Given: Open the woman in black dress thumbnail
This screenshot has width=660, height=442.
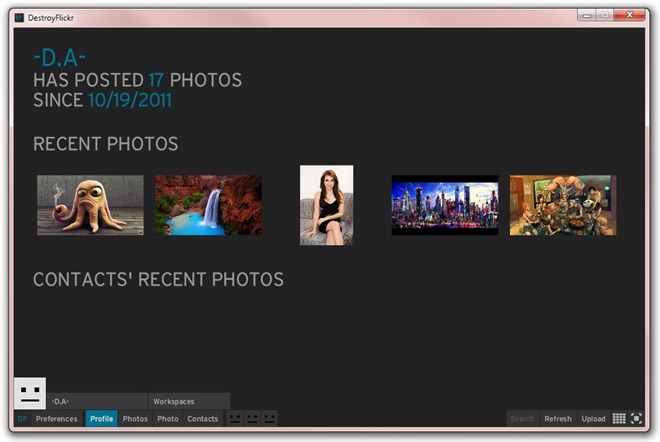Looking at the screenshot, I should (327, 205).
